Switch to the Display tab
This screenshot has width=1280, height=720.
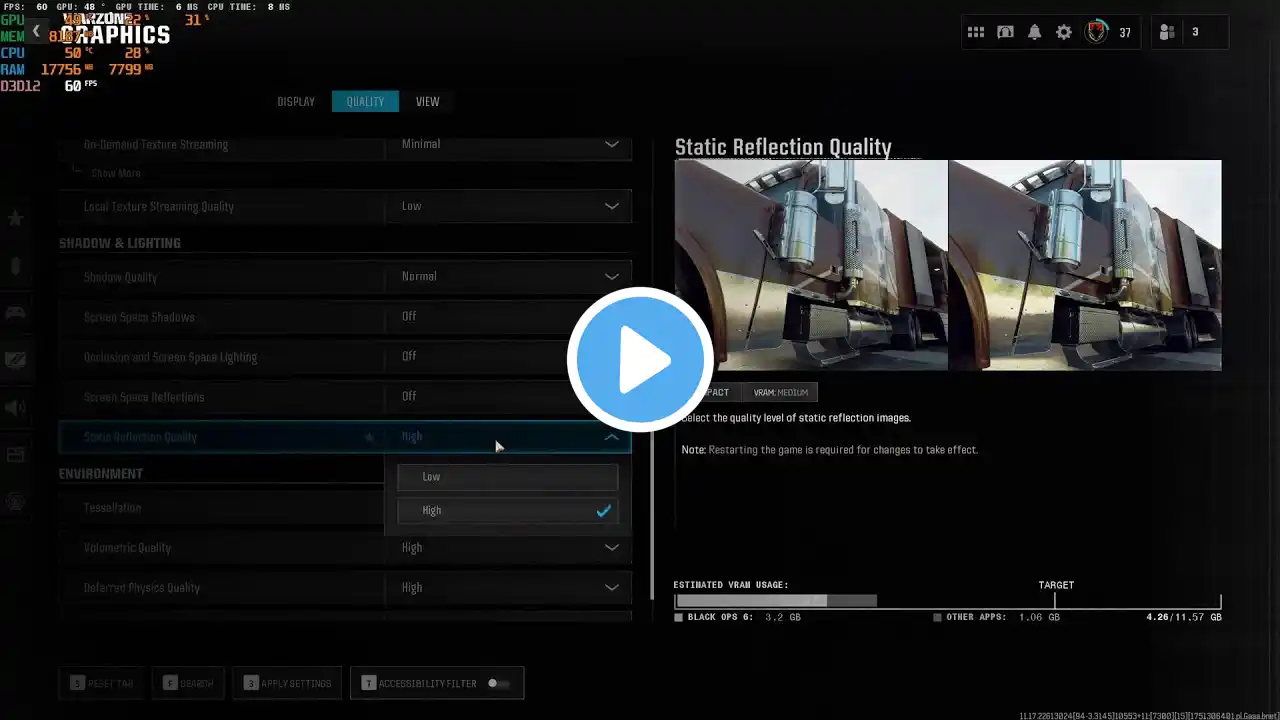(x=296, y=101)
